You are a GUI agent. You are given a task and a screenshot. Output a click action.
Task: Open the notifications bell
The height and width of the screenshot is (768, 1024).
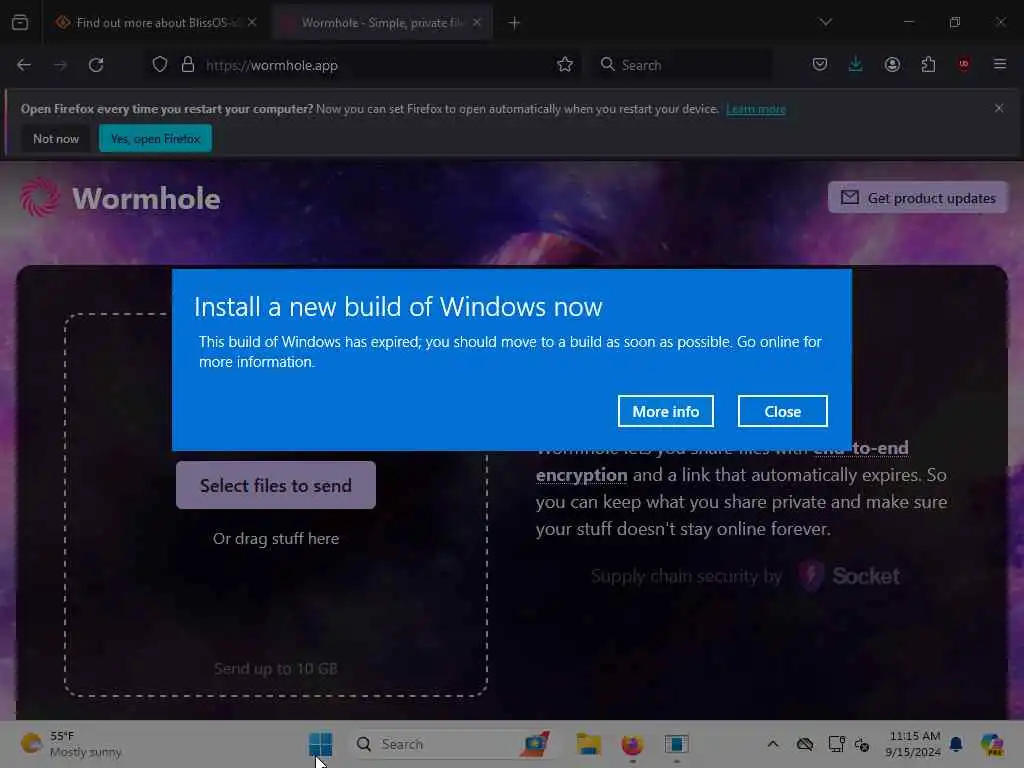956,744
